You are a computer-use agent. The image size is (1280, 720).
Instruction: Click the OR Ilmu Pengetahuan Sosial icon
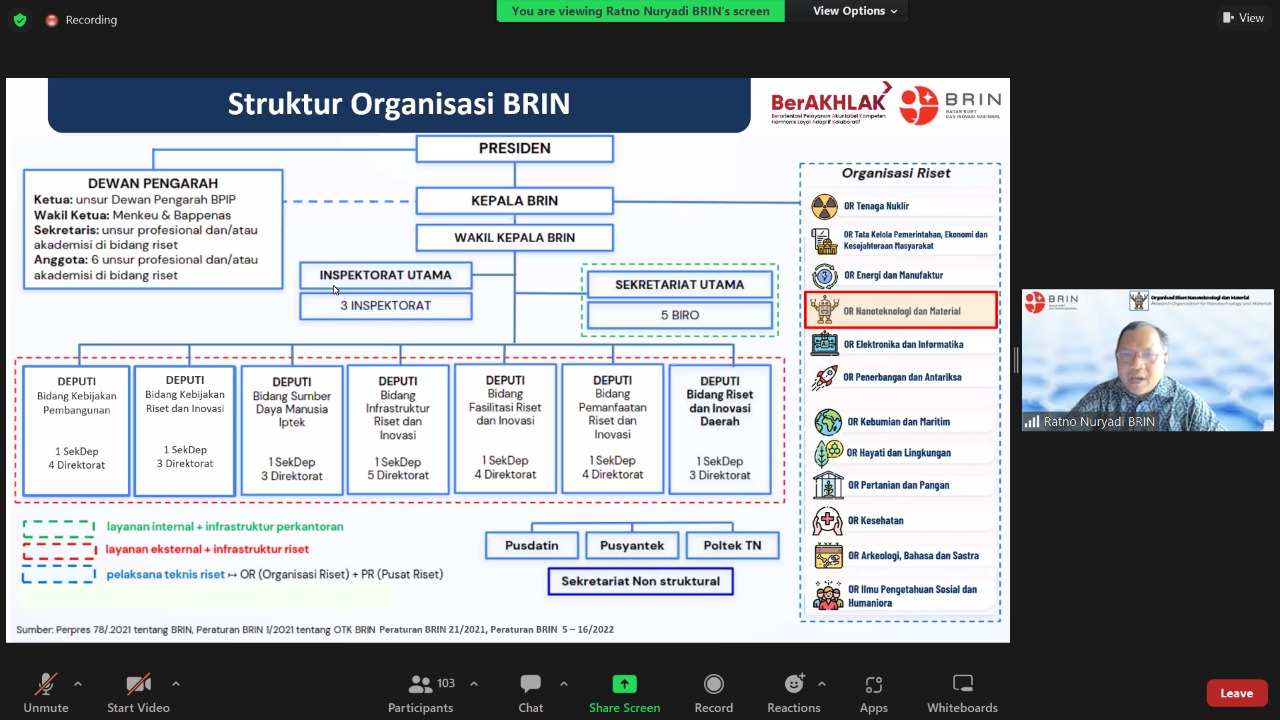point(828,595)
